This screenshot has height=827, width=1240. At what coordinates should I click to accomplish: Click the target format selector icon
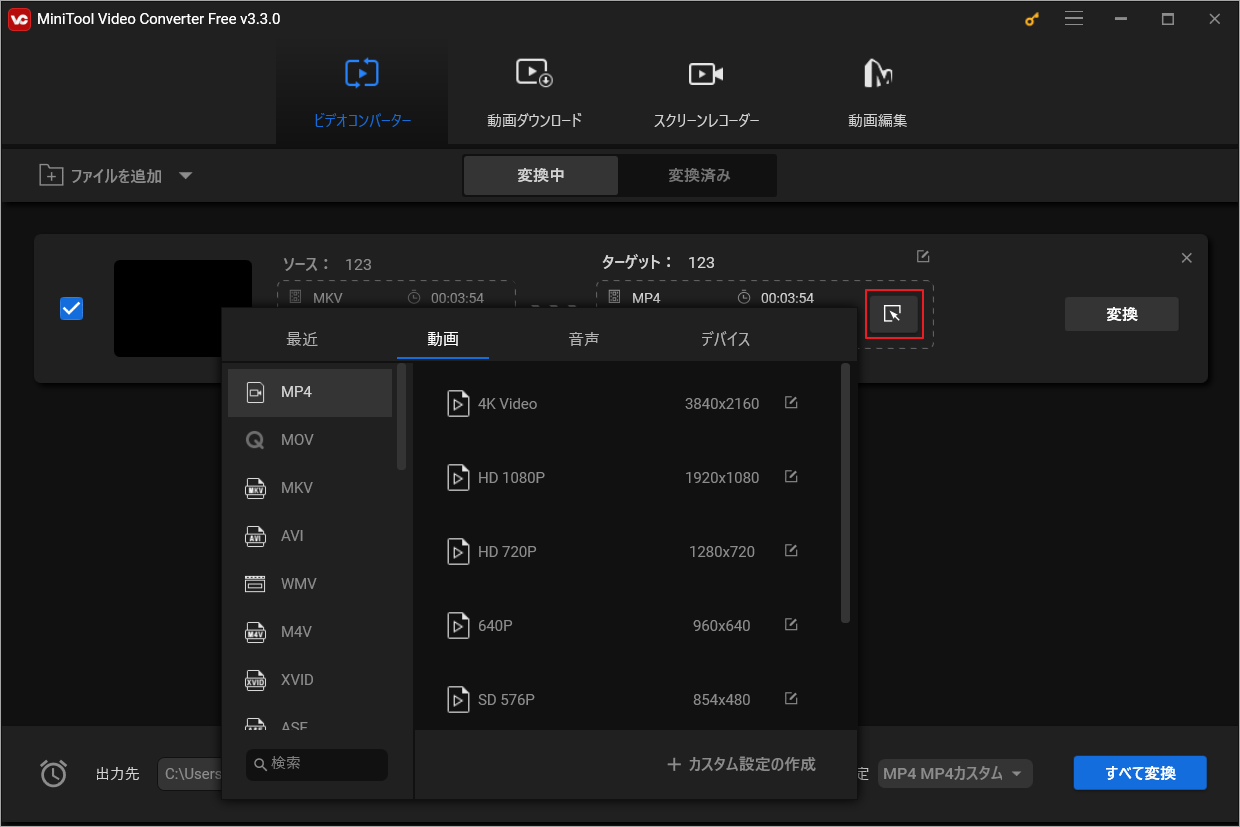[893, 314]
